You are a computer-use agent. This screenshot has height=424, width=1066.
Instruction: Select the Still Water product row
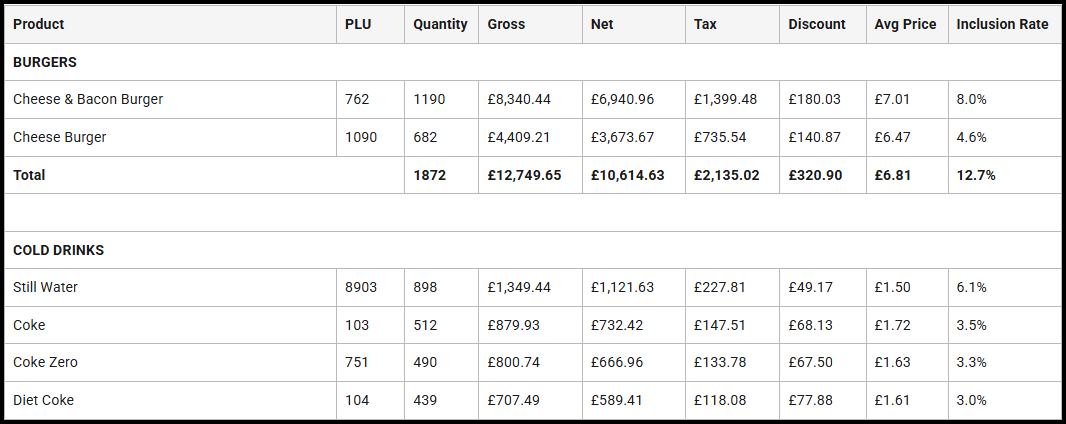point(46,288)
